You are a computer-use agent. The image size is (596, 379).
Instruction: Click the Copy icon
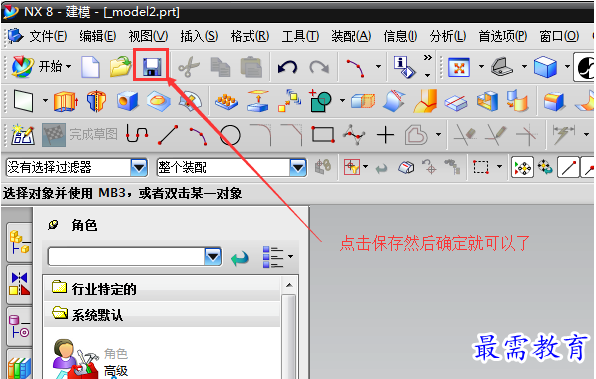[x=220, y=67]
